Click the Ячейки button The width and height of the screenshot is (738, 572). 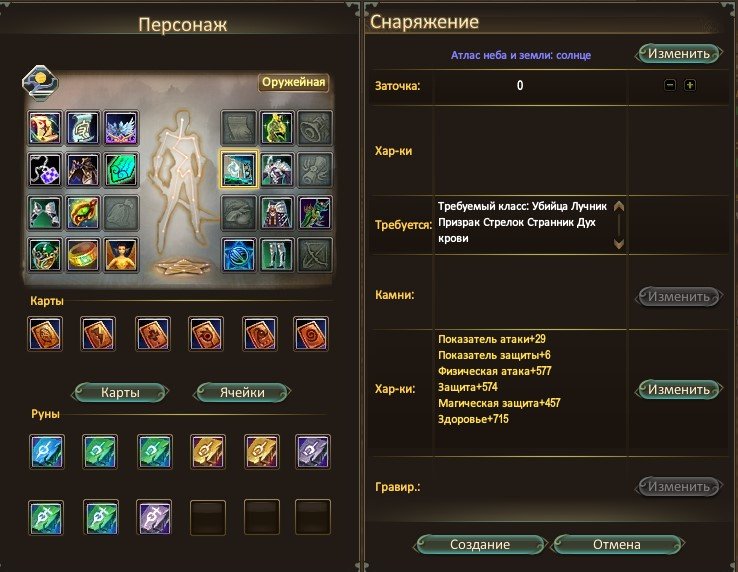[x=242, y=393]
